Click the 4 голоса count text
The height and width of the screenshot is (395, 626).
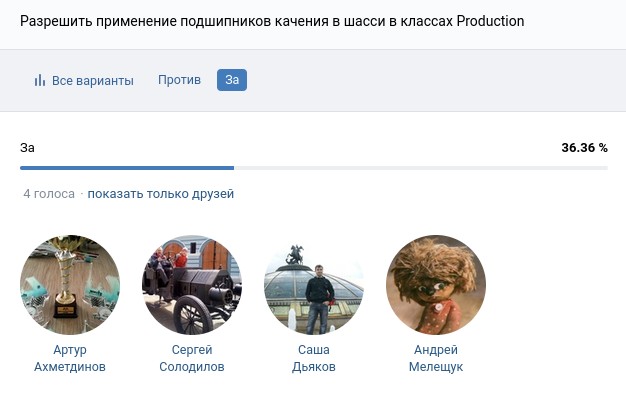(49, 194)
